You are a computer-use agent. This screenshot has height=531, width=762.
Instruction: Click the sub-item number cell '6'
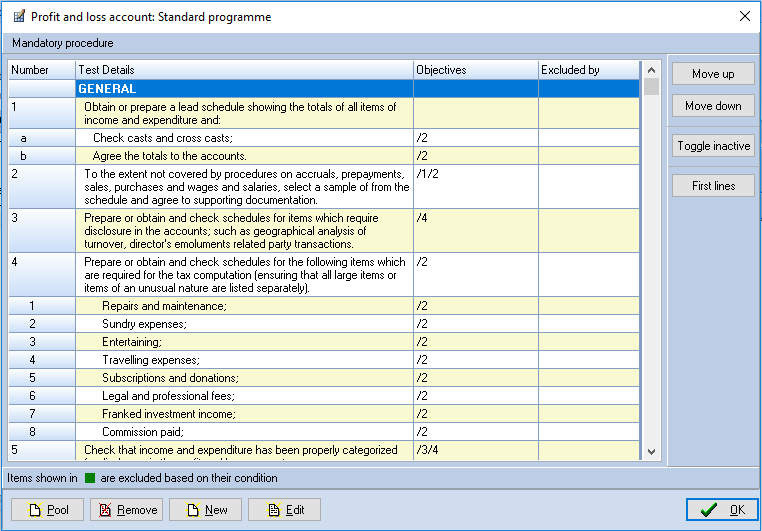pos(42,396)
